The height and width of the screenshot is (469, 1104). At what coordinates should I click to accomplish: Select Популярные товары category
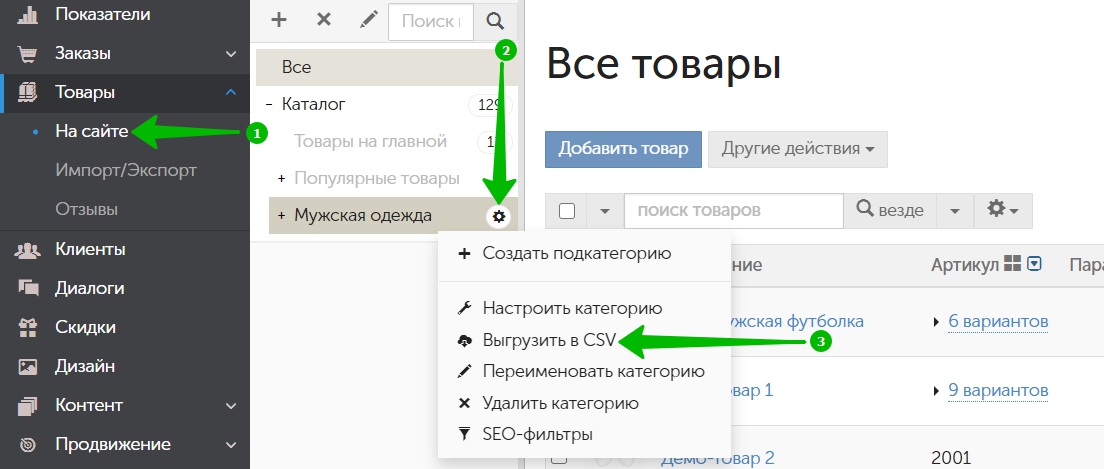(x=377, y=178)
